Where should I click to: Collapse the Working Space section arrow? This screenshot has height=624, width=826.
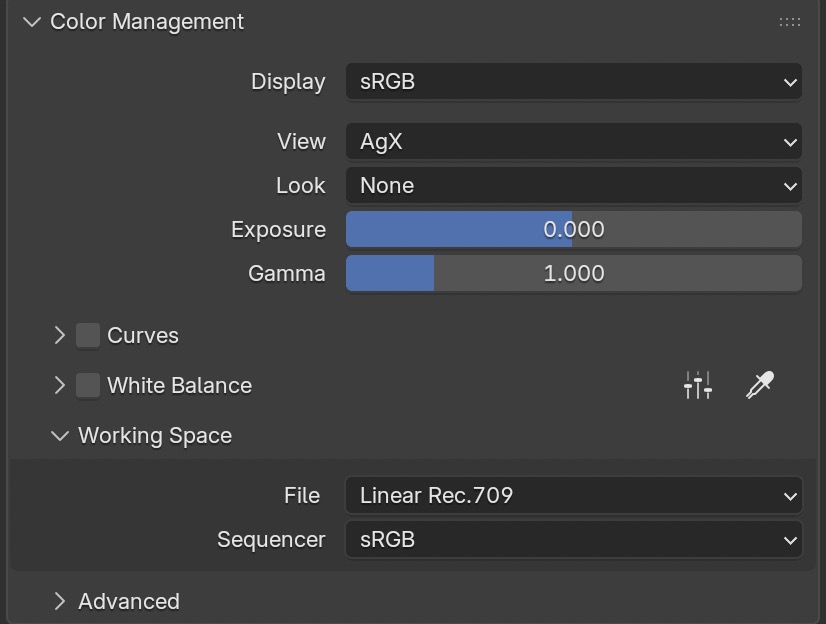60,436
